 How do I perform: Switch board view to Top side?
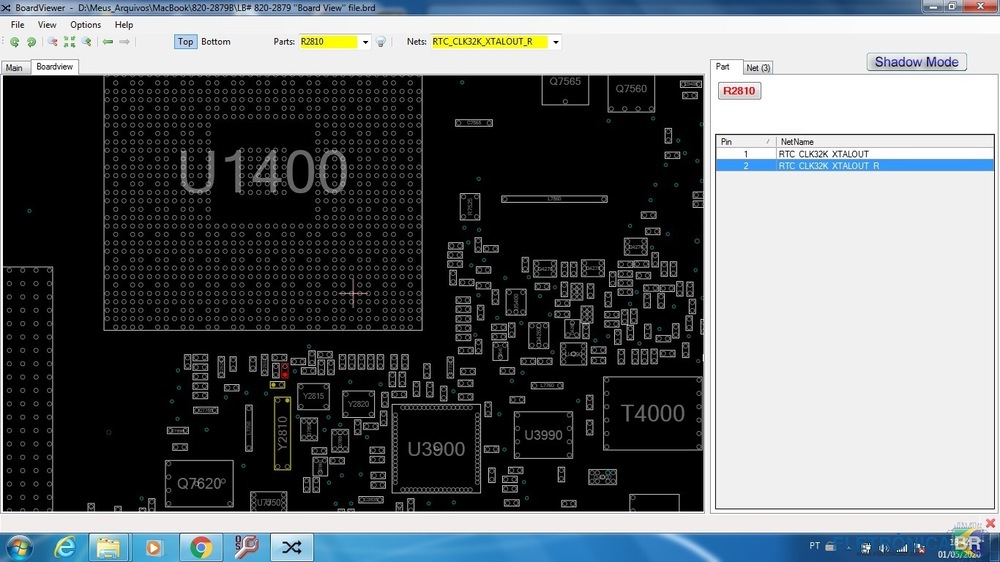[185, 42]
